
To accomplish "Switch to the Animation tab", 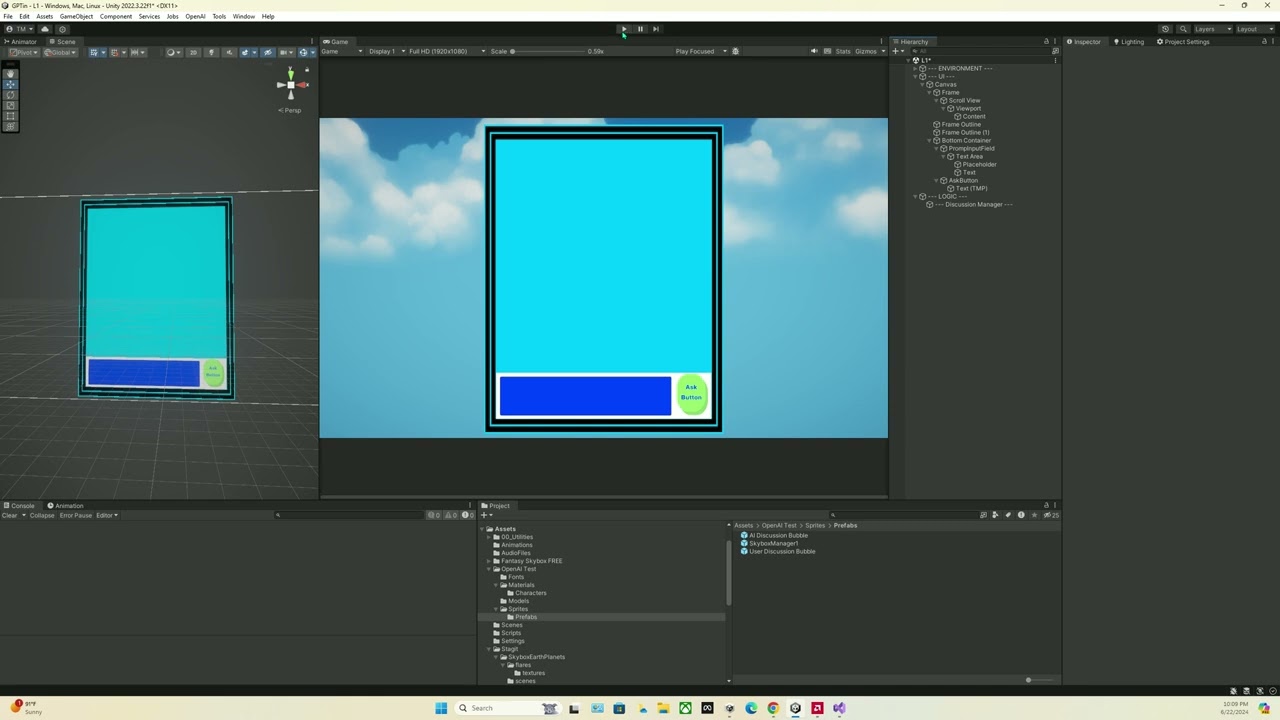I will pyautogui.click(x=66, y=506).
